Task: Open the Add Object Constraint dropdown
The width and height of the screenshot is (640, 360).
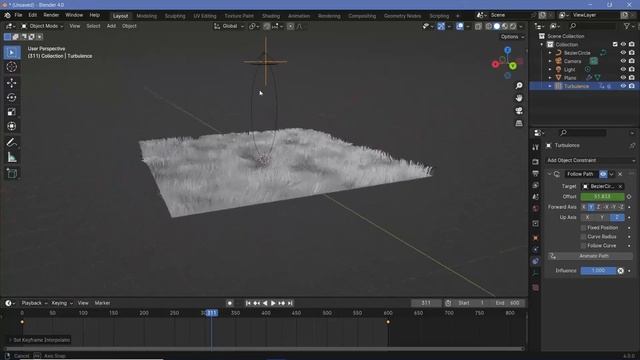Action: (591, 160)
